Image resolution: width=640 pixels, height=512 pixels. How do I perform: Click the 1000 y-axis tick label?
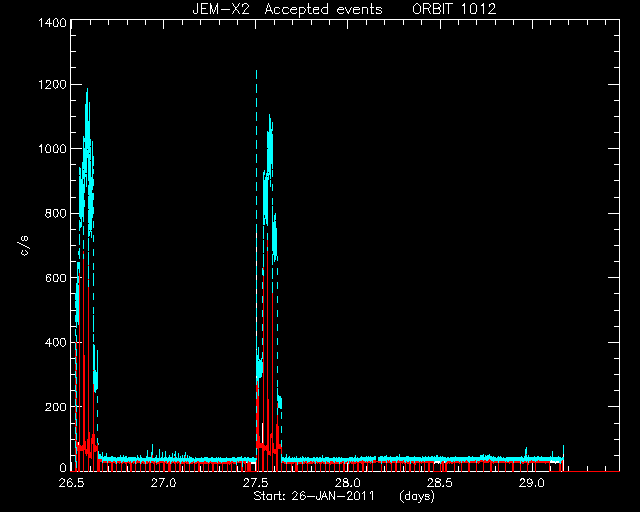(52, 149)
